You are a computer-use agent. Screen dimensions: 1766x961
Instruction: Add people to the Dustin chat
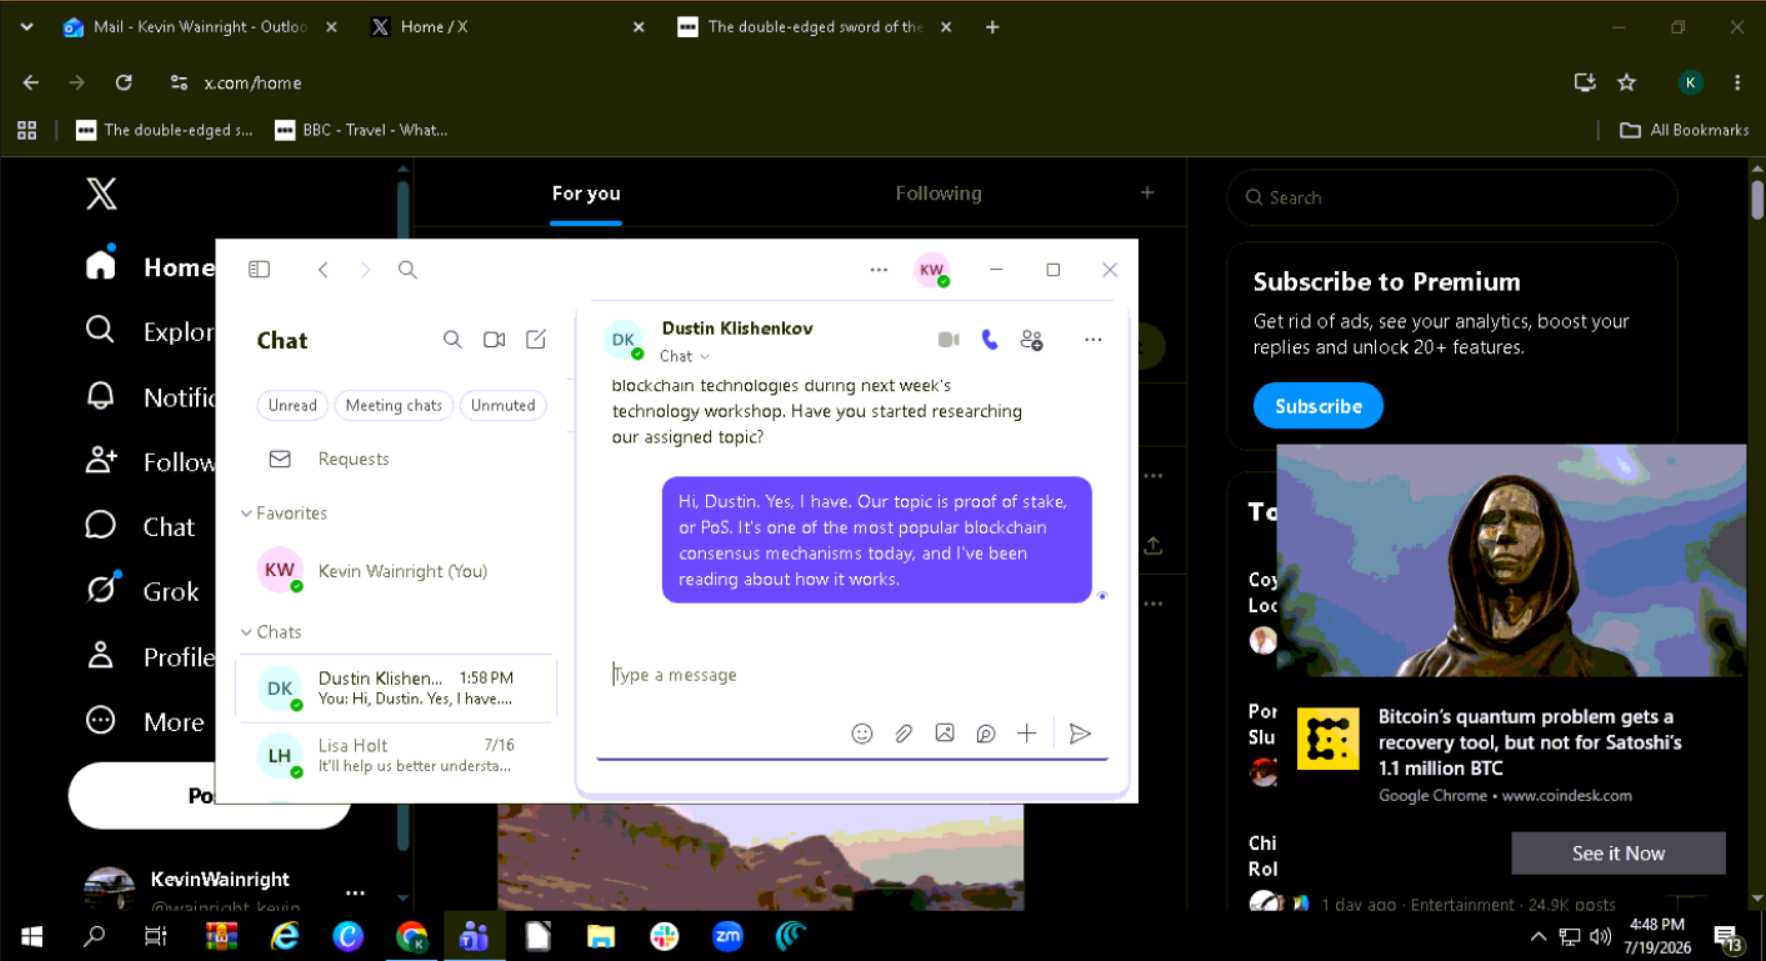click(1032, 340)
